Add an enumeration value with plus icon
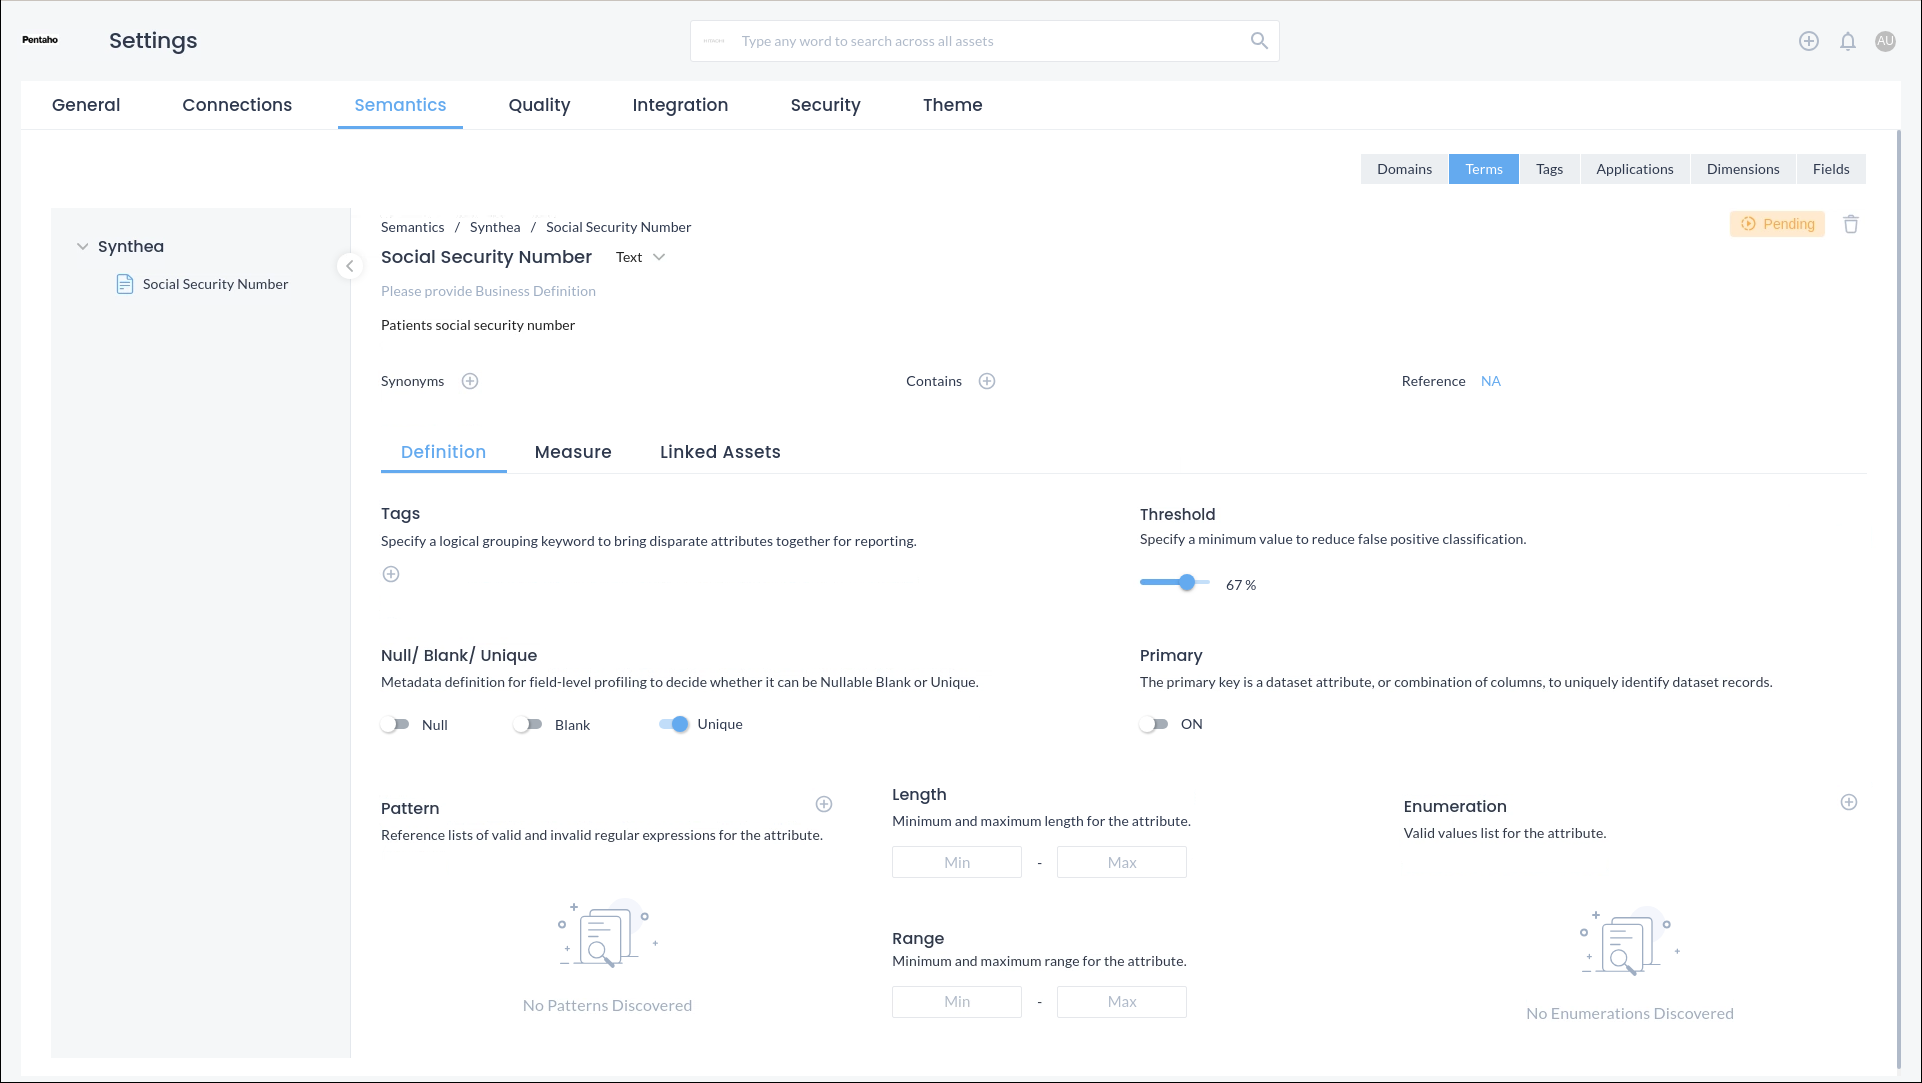1922x1083 pixels. click(x=1849, y=802)
